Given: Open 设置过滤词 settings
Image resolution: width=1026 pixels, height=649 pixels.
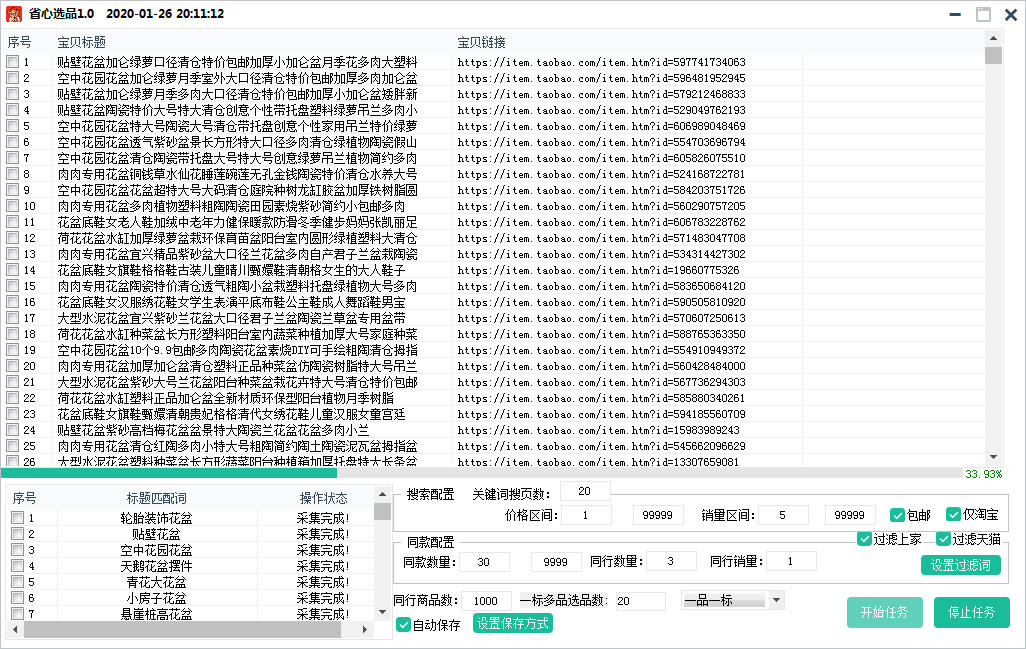Looking at the screenshot, I should click(x=960, y=564).
